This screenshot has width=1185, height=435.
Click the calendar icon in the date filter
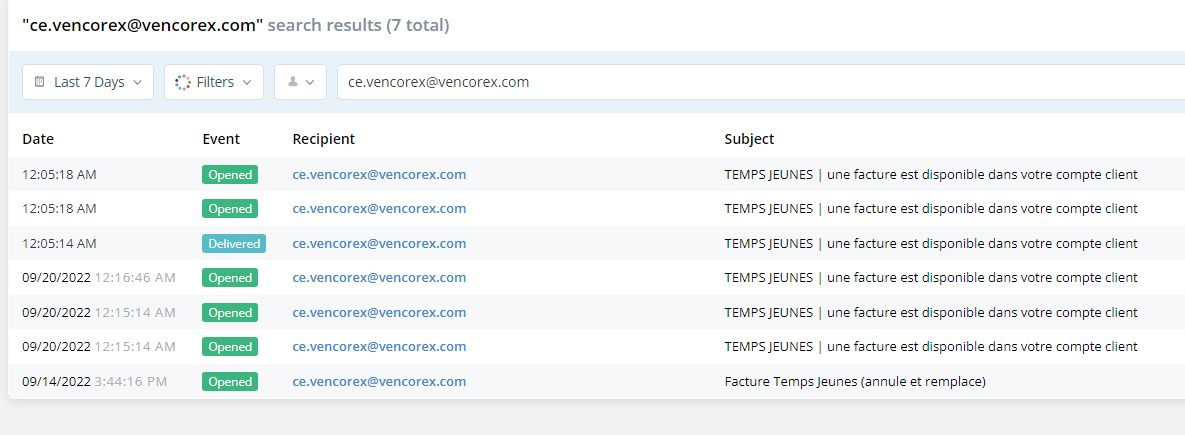click(39, 82)
